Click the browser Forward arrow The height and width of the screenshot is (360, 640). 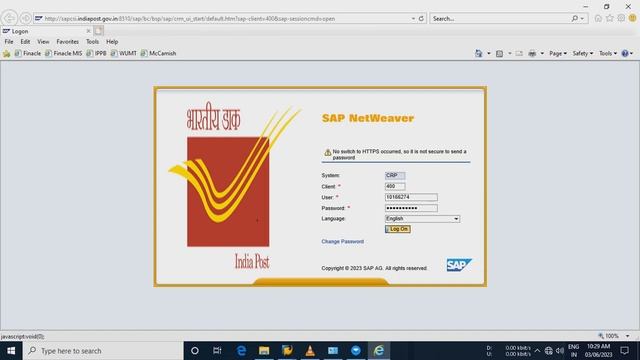point(26,18)
